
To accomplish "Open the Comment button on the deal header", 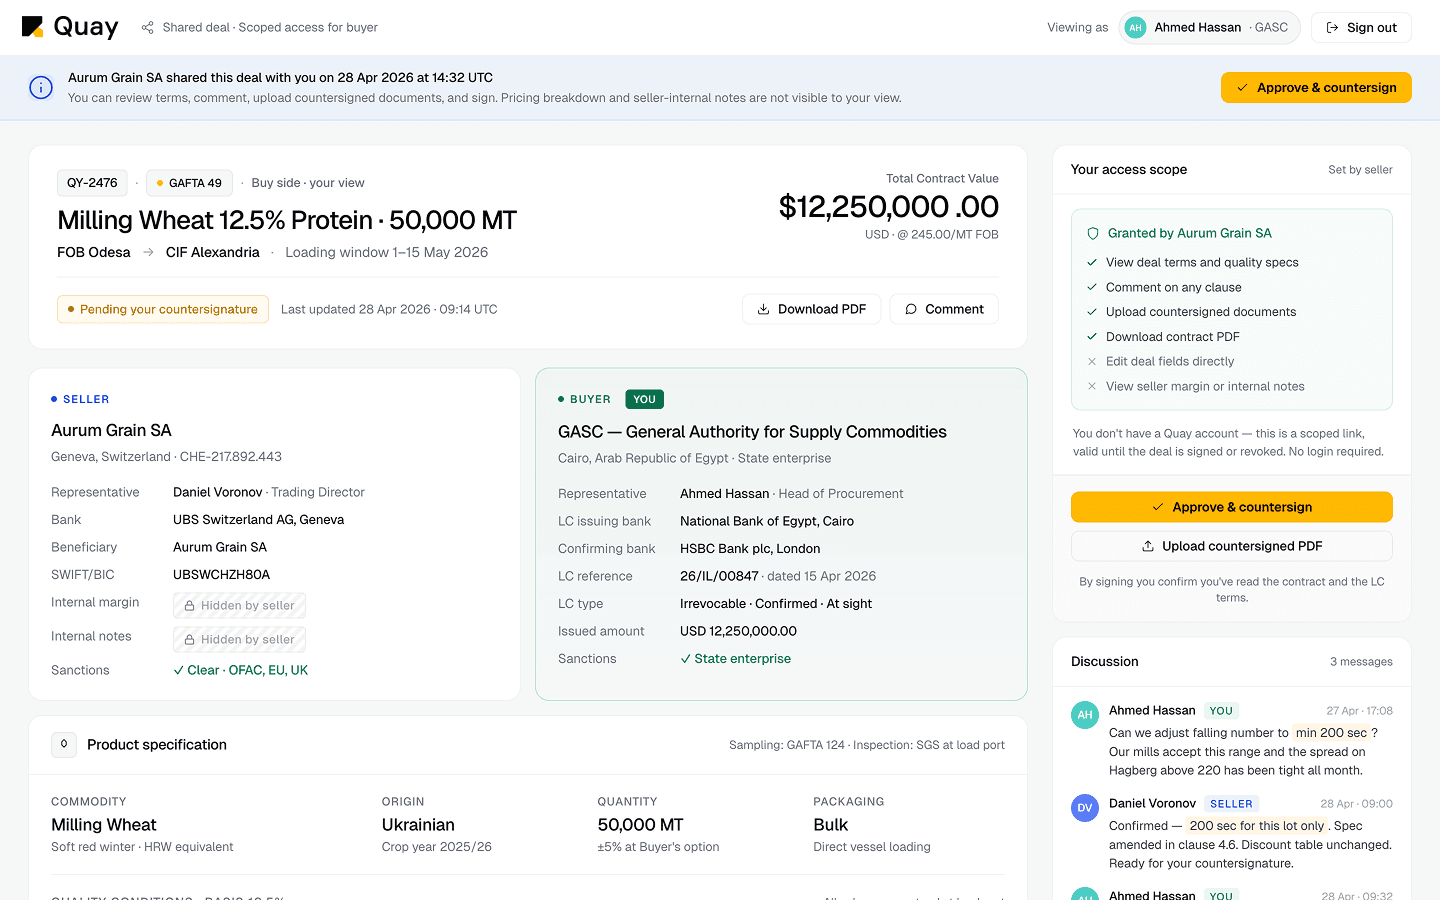I will (944, 309).
